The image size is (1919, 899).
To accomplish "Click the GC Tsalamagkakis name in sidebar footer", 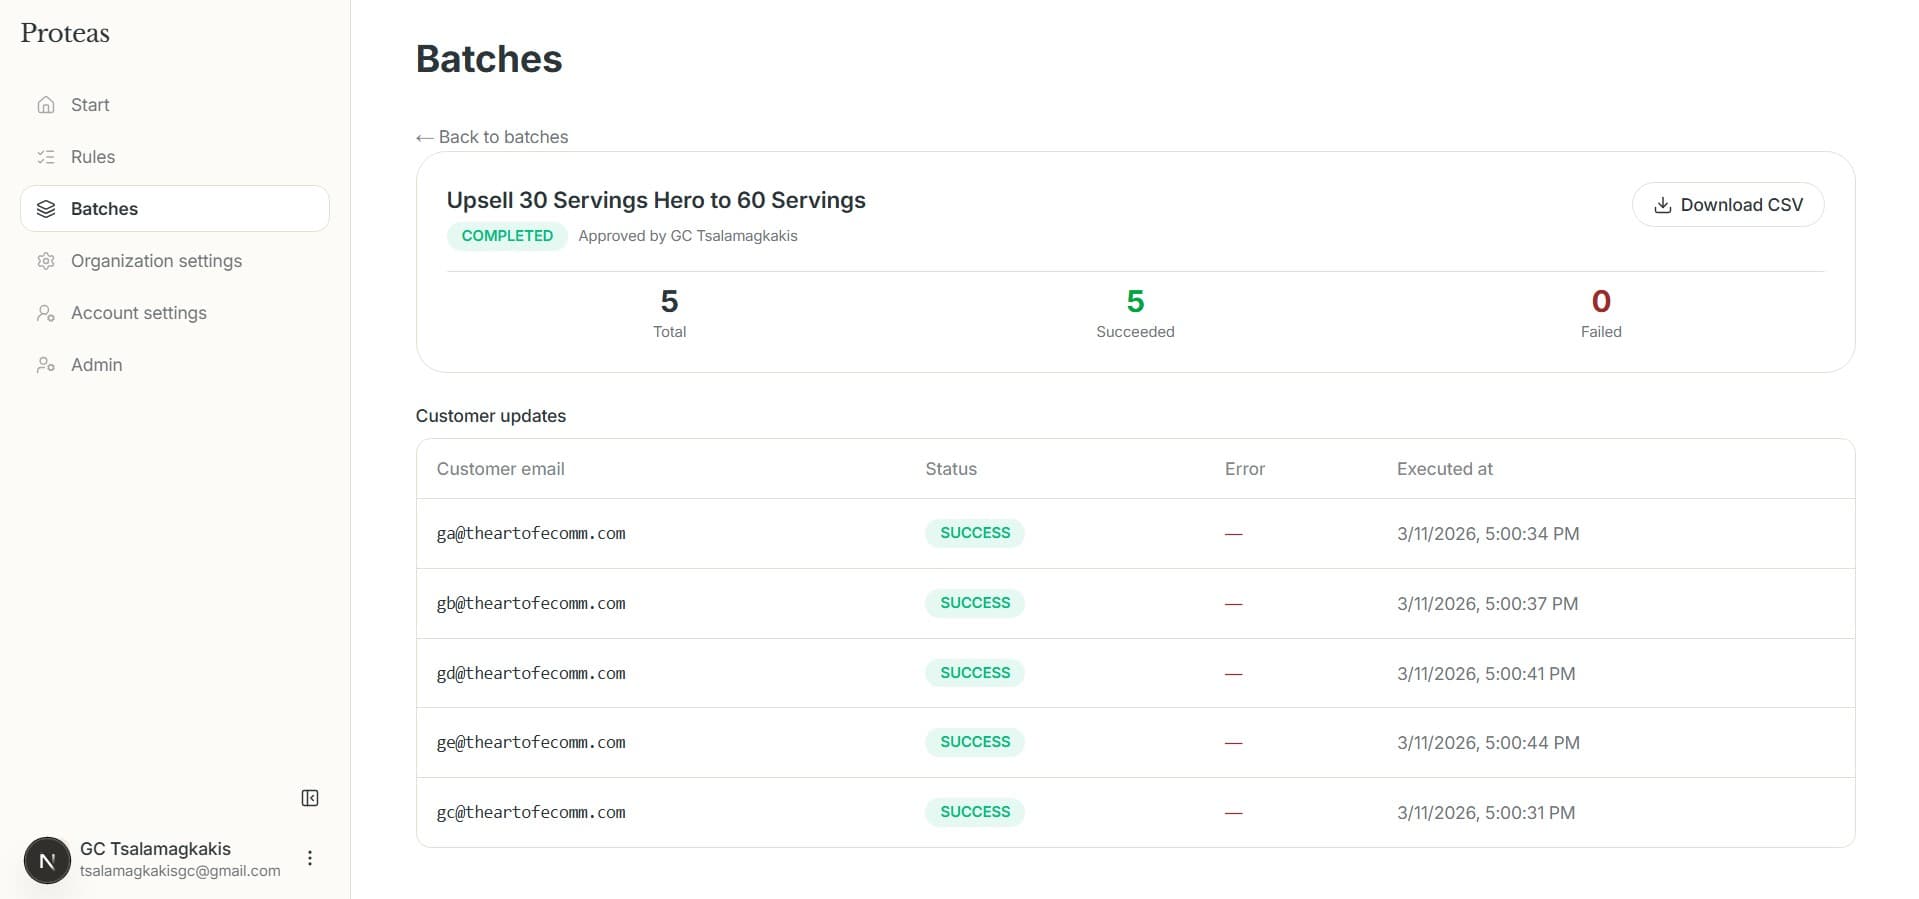I will pos(155,849).
